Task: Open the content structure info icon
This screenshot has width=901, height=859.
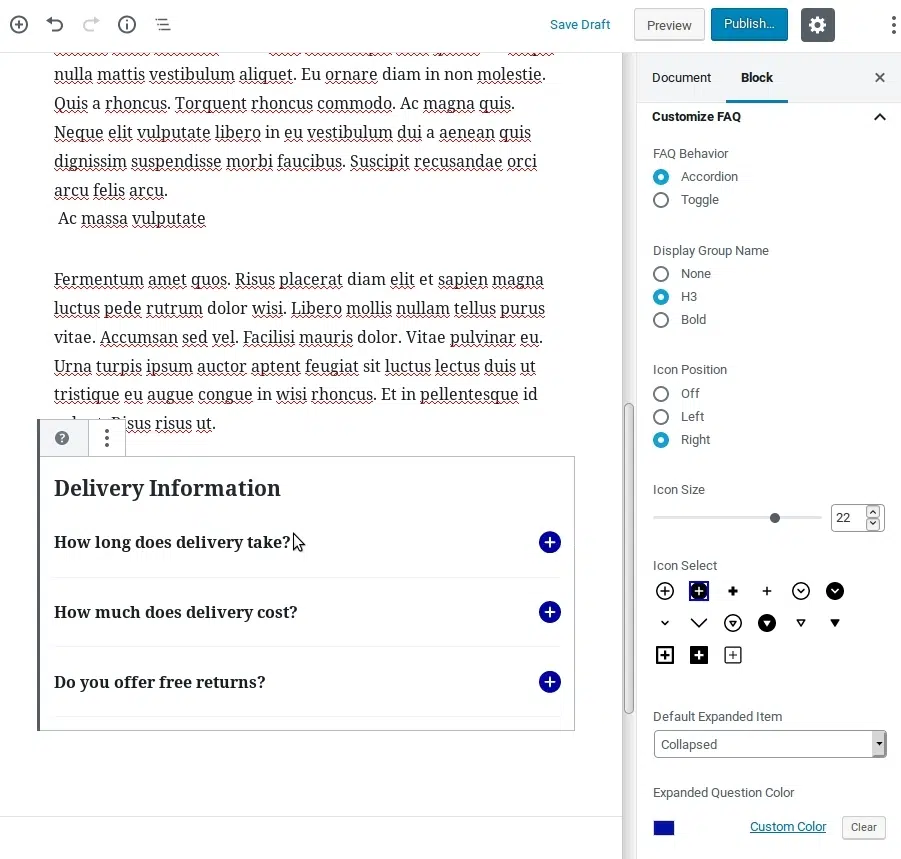Action: pyautogui.click(x=126, y=24)
